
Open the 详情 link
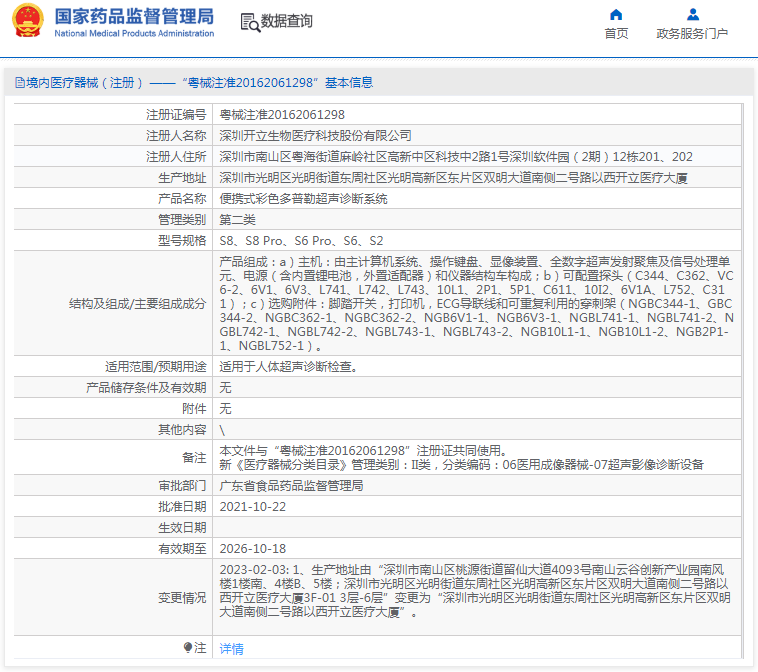[232, 649]
